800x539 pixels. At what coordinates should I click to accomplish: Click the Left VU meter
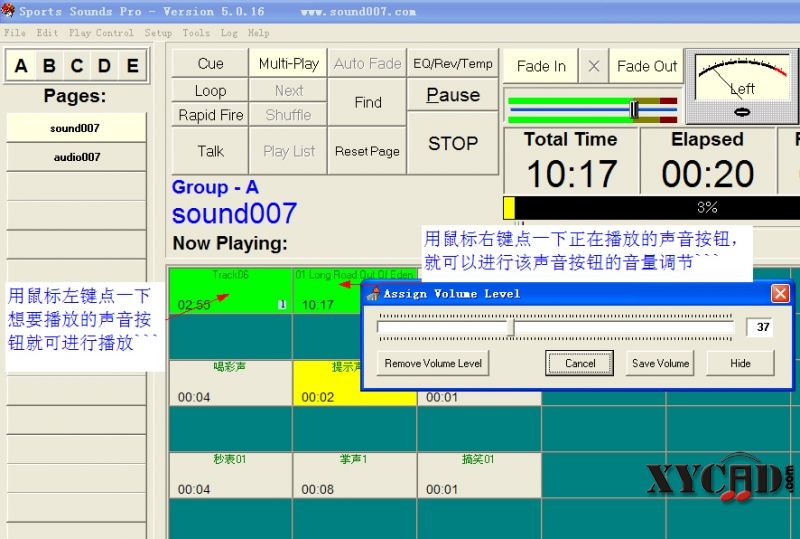[741, 86]
